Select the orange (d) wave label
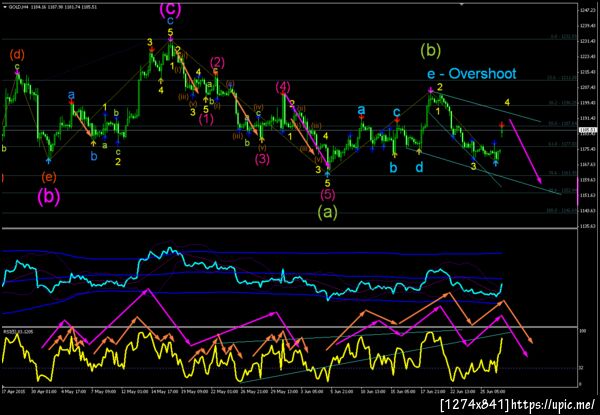This screenshot has width=600, height=415. 17,55
